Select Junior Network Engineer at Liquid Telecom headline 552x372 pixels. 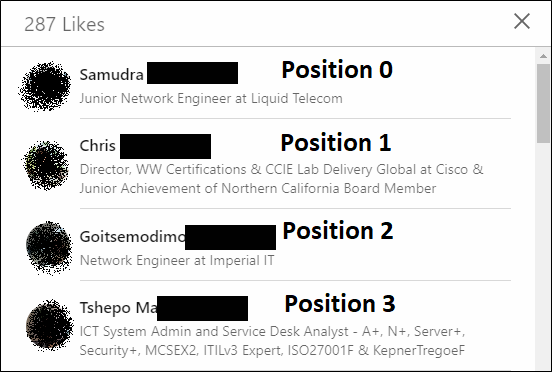tap(211, 98)
